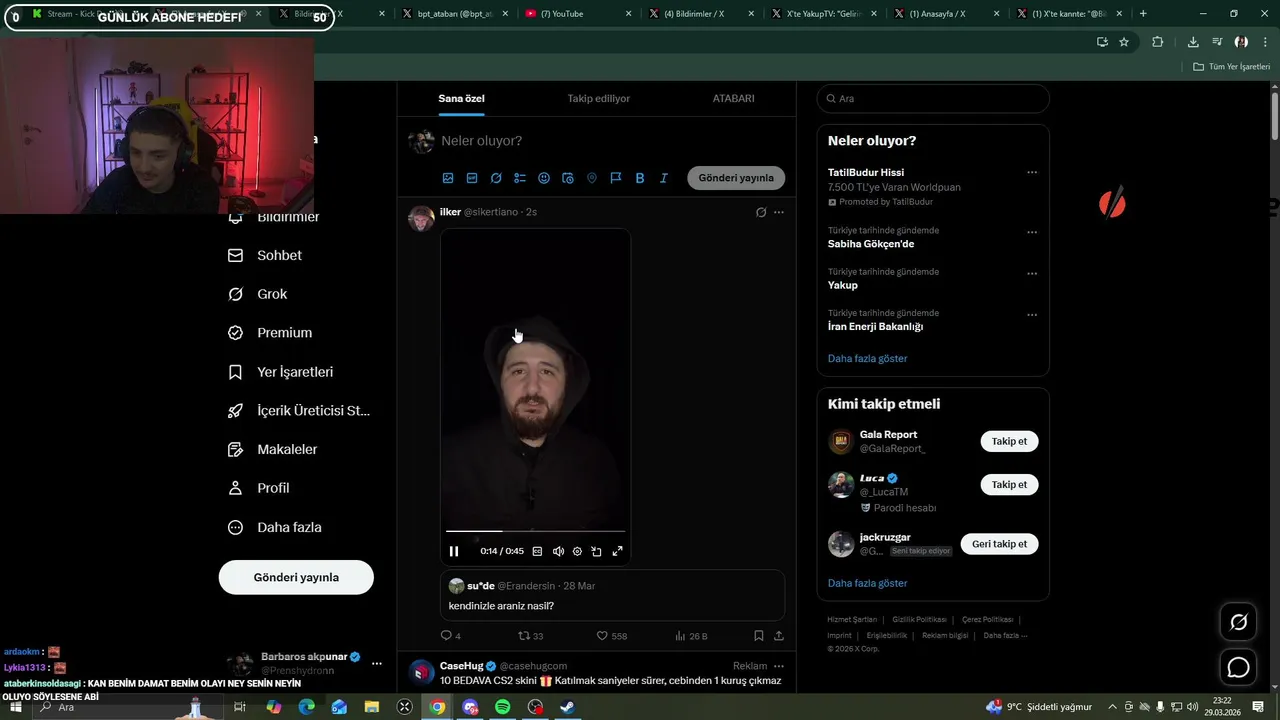
Task: Click the Ara search field
Action: (x=933, y=98)
